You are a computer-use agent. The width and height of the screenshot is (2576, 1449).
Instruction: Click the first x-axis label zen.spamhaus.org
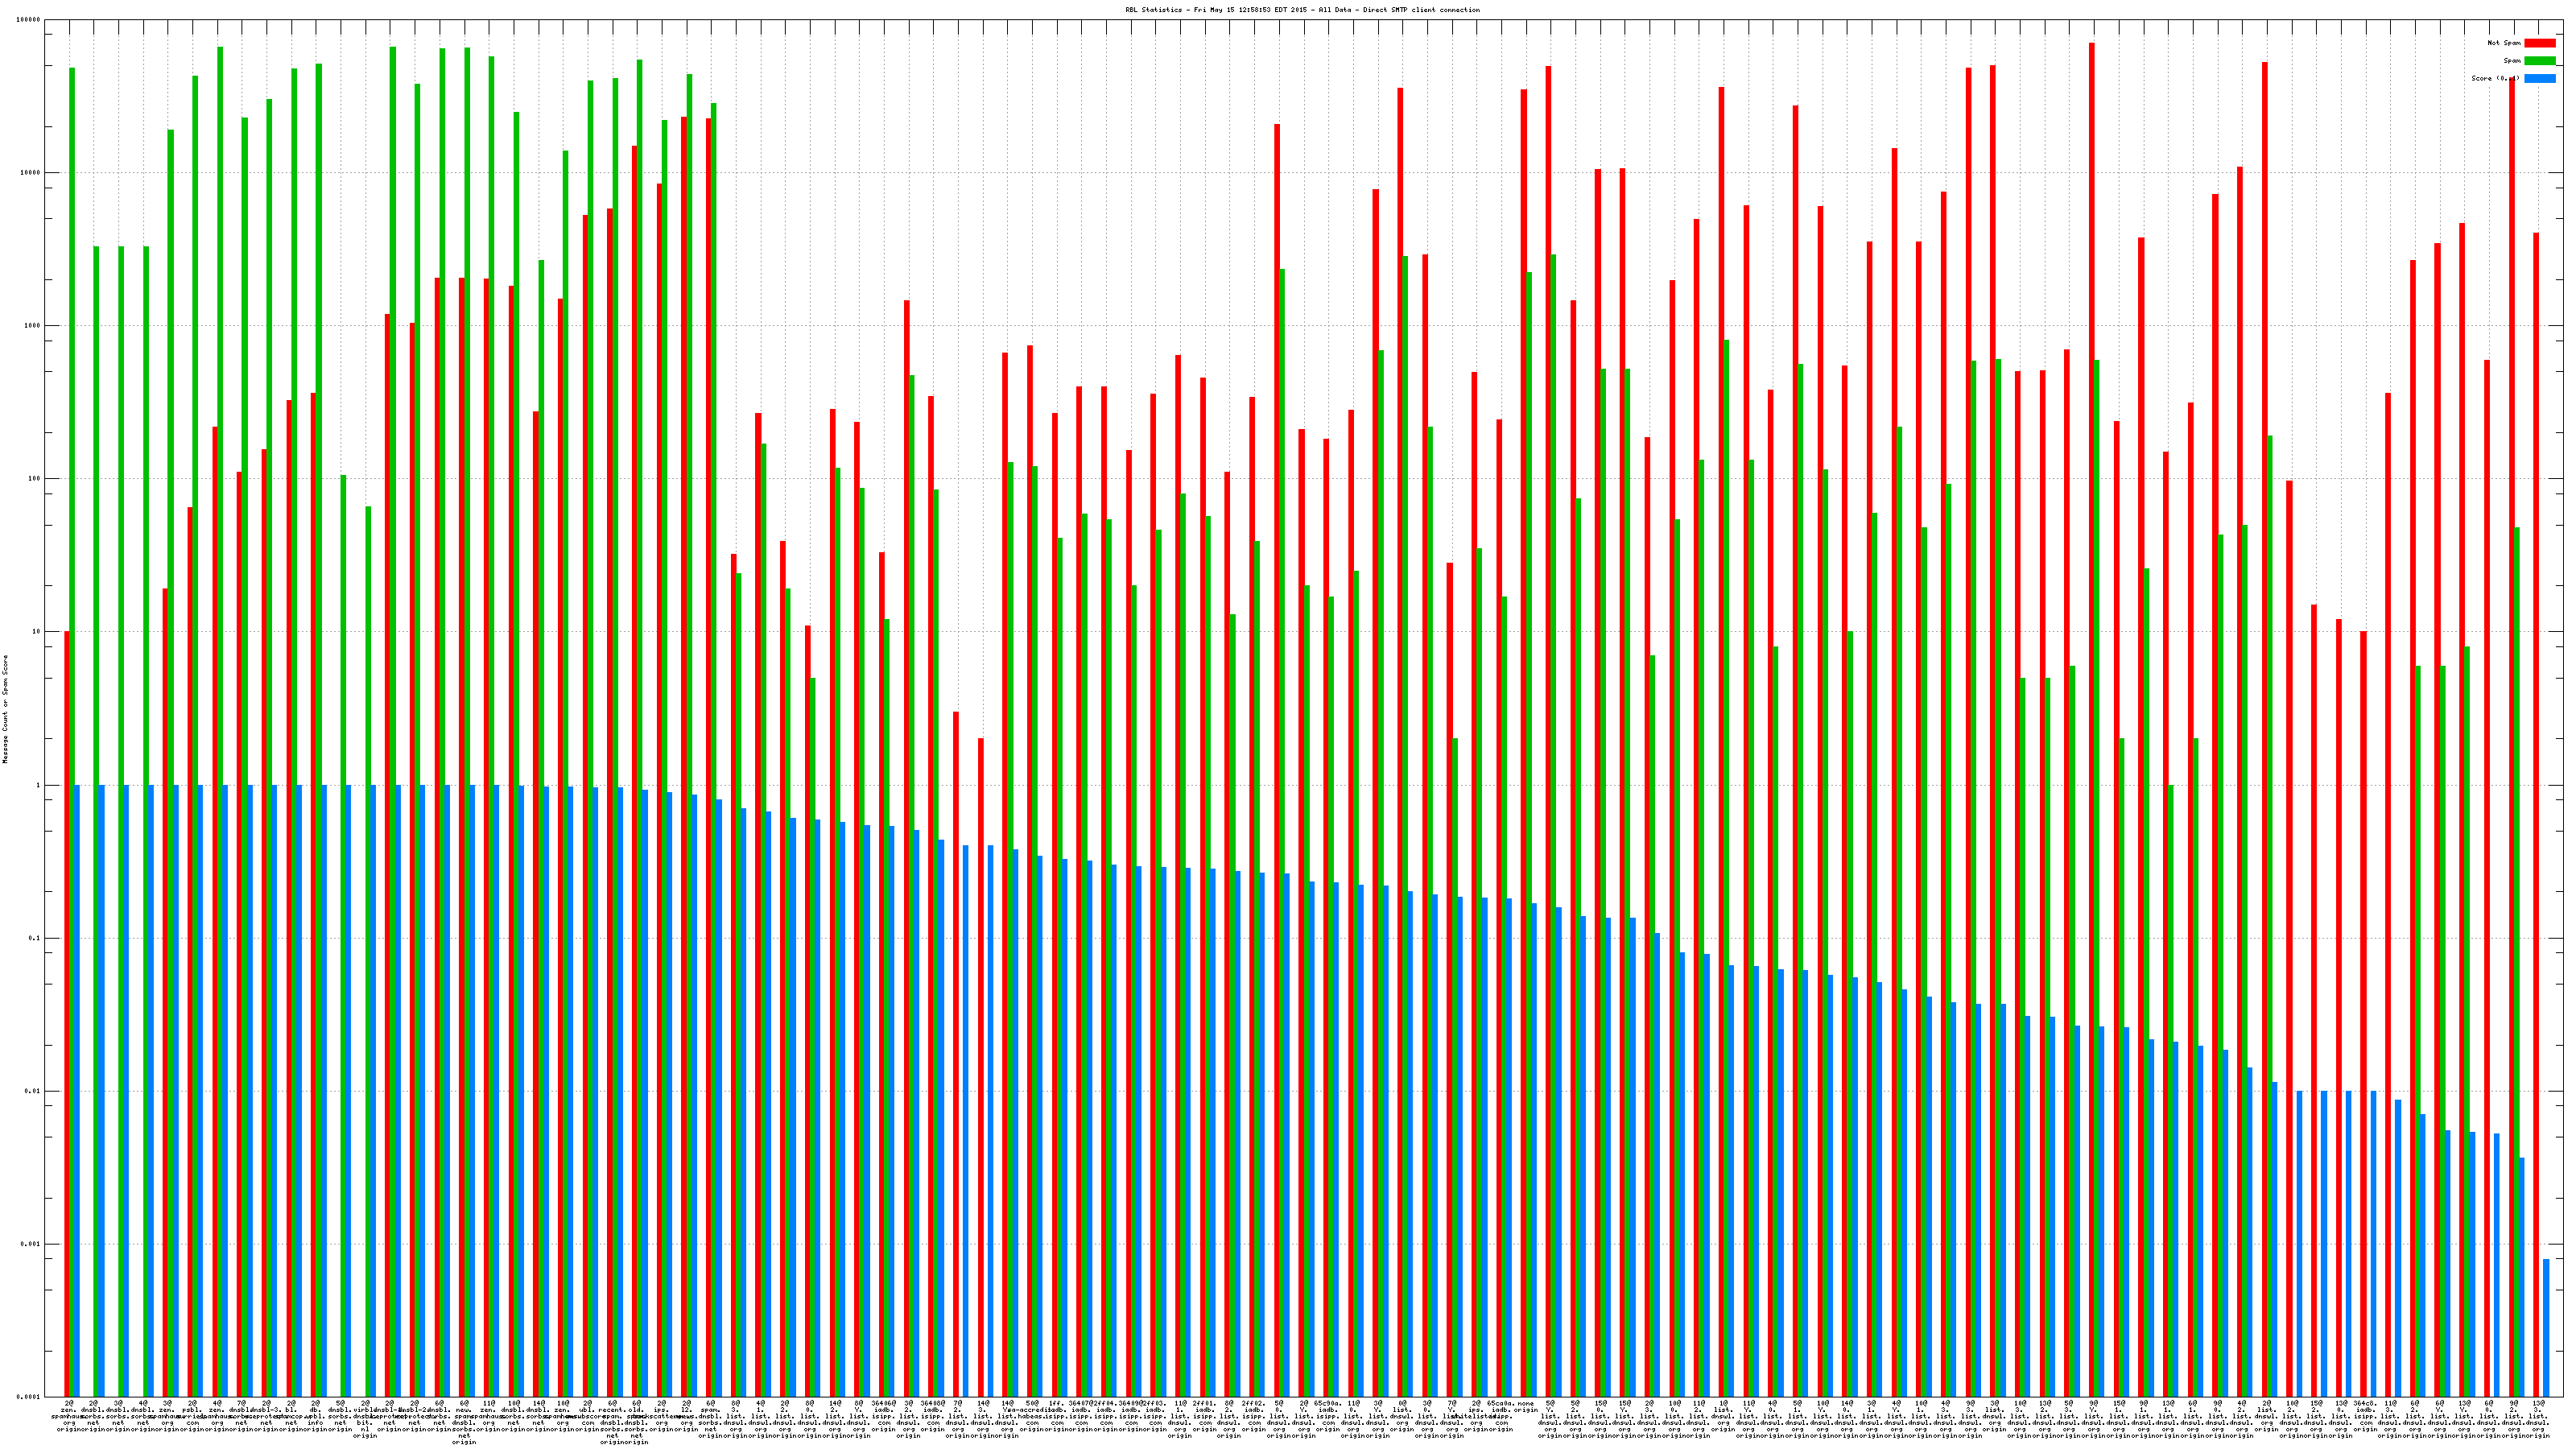(69, 1416)
